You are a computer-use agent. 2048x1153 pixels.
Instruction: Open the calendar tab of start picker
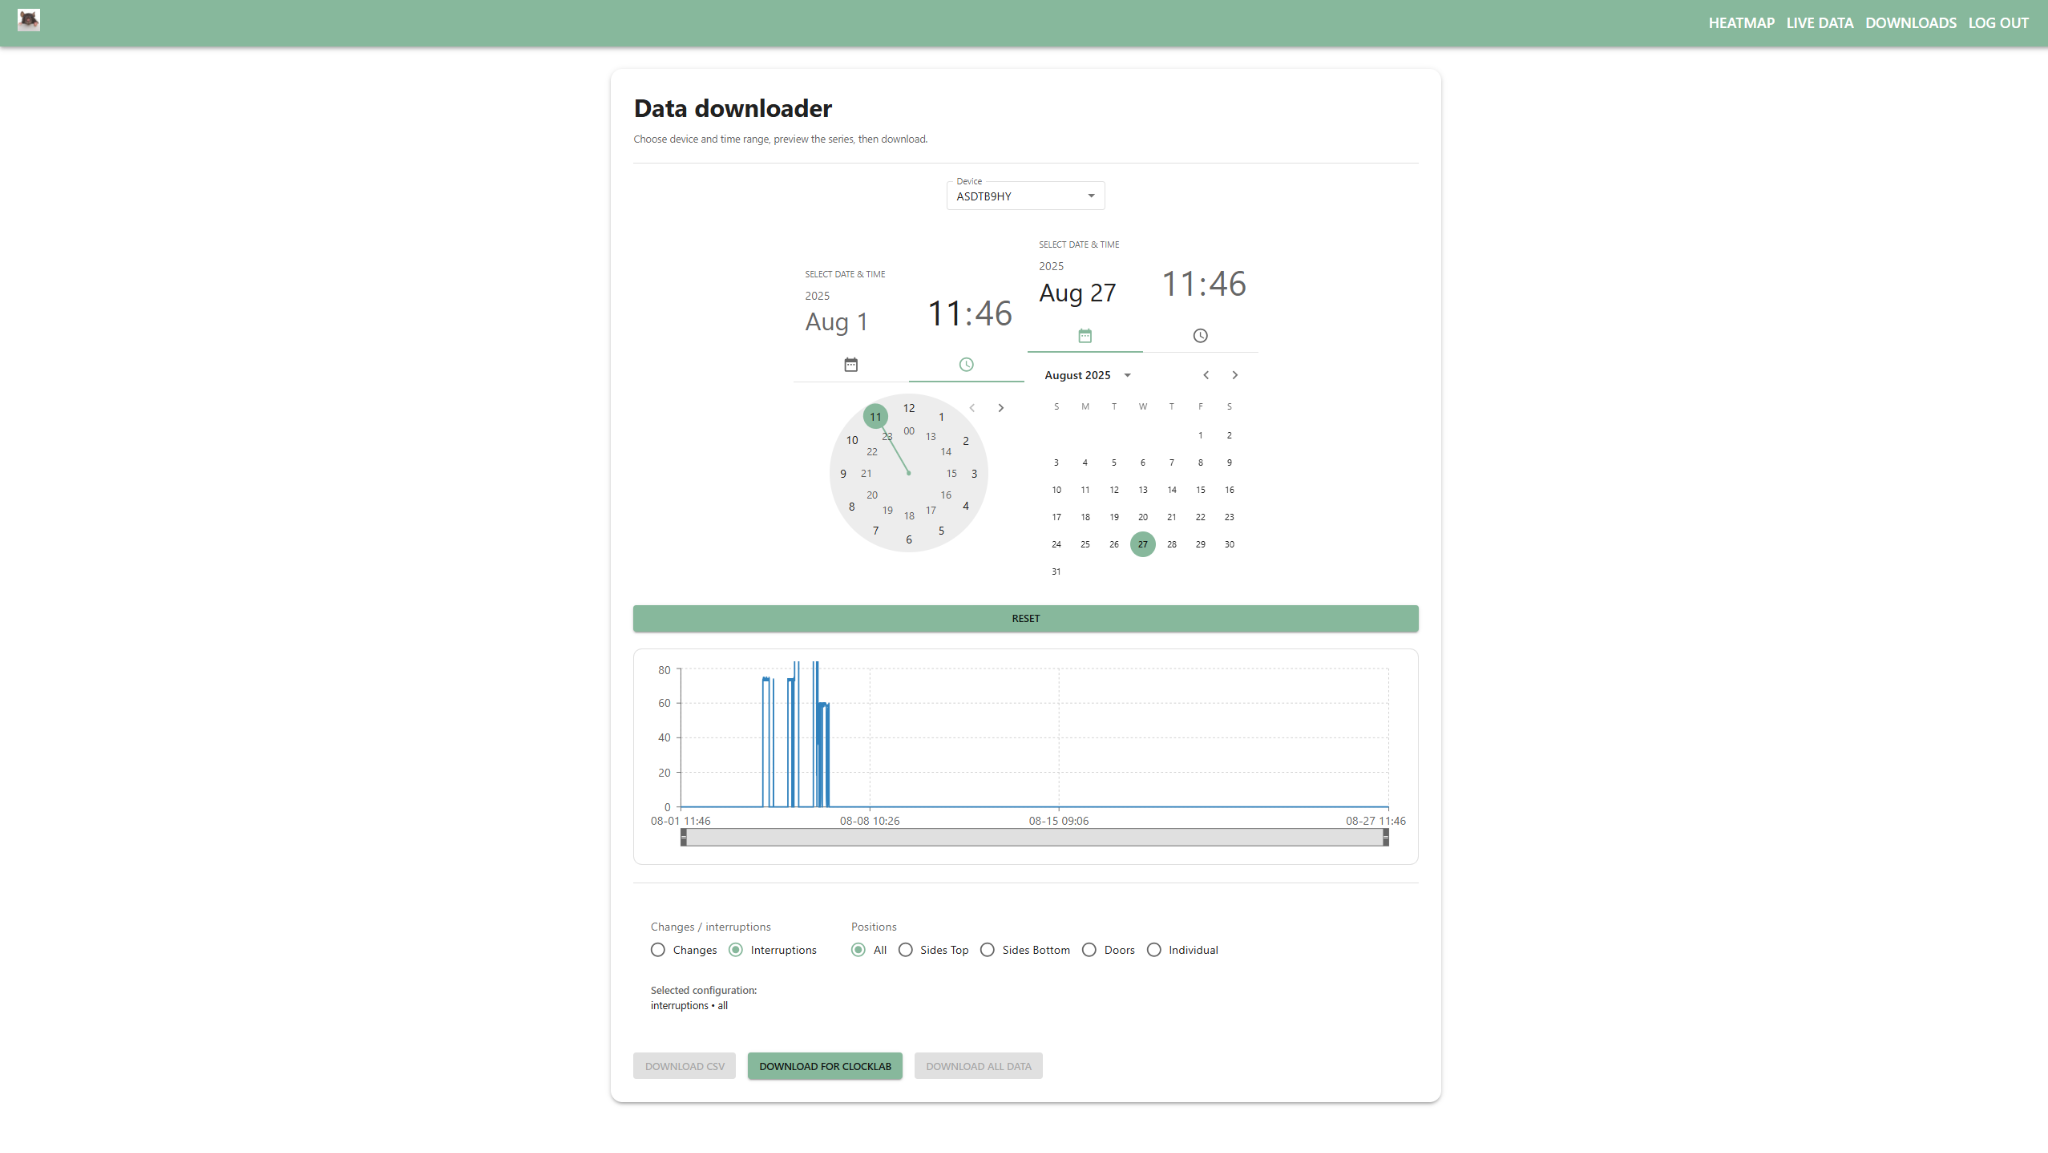coord(851,365)
